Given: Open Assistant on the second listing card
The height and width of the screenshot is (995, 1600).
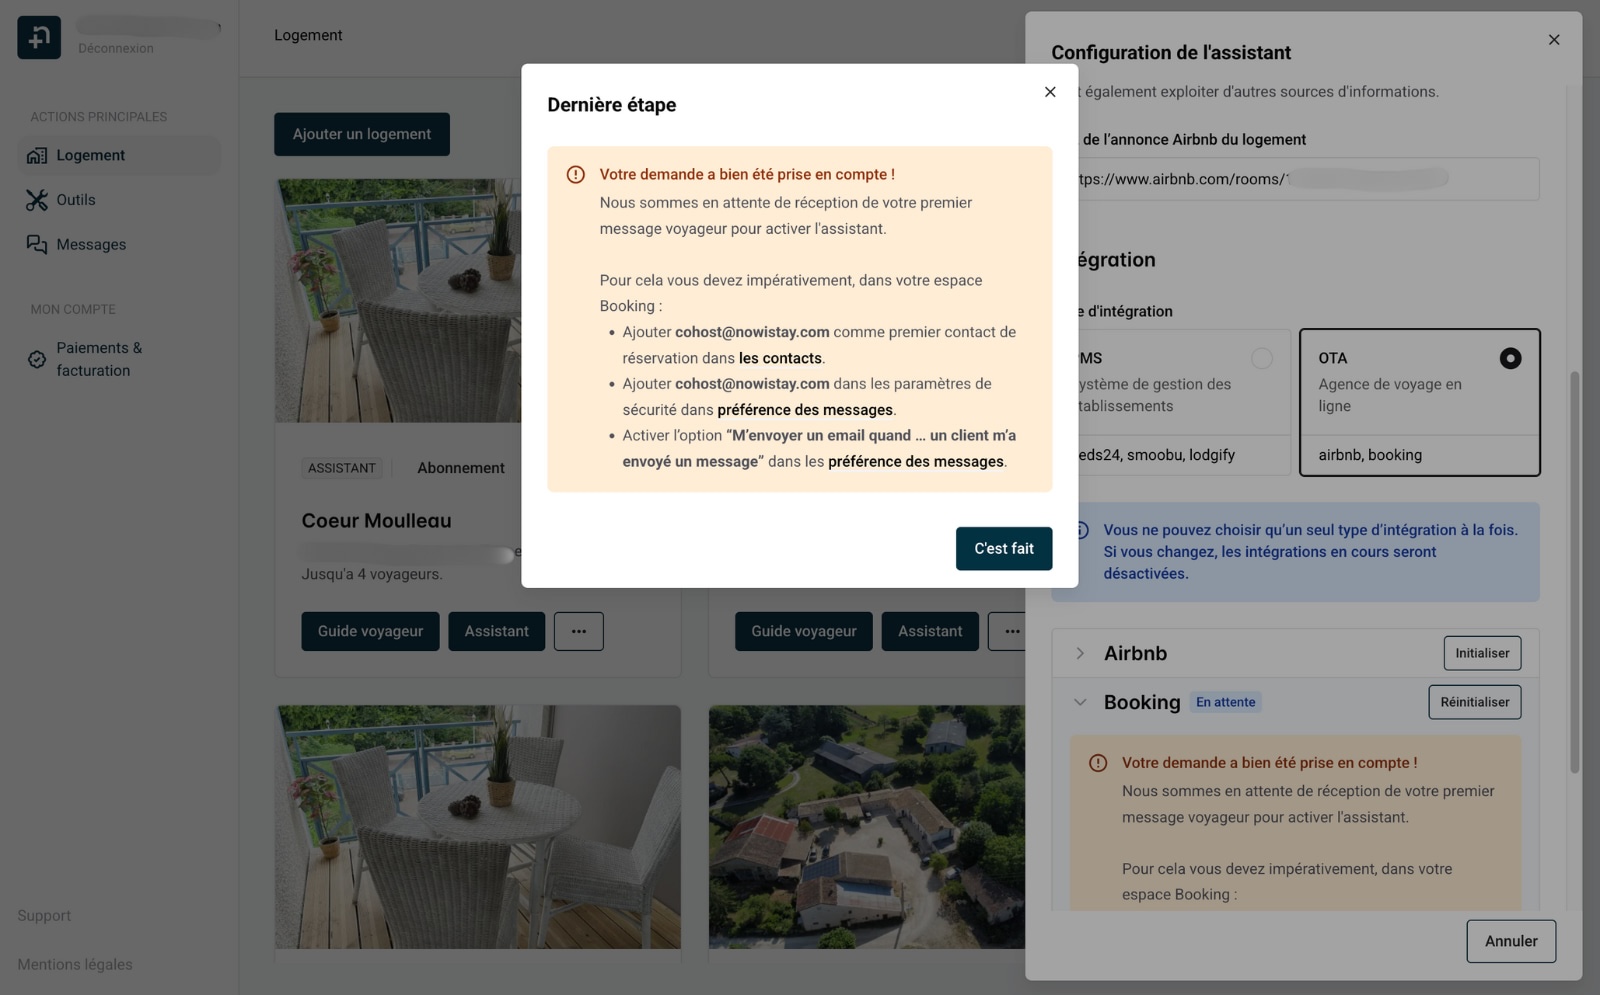Looking at the screenshot, I should (930, 631).
